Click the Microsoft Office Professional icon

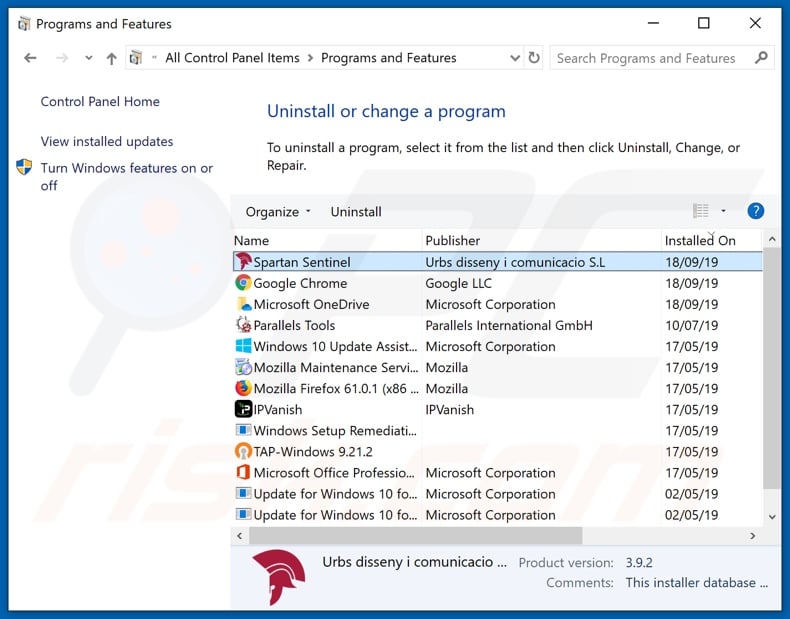[243, 472]
